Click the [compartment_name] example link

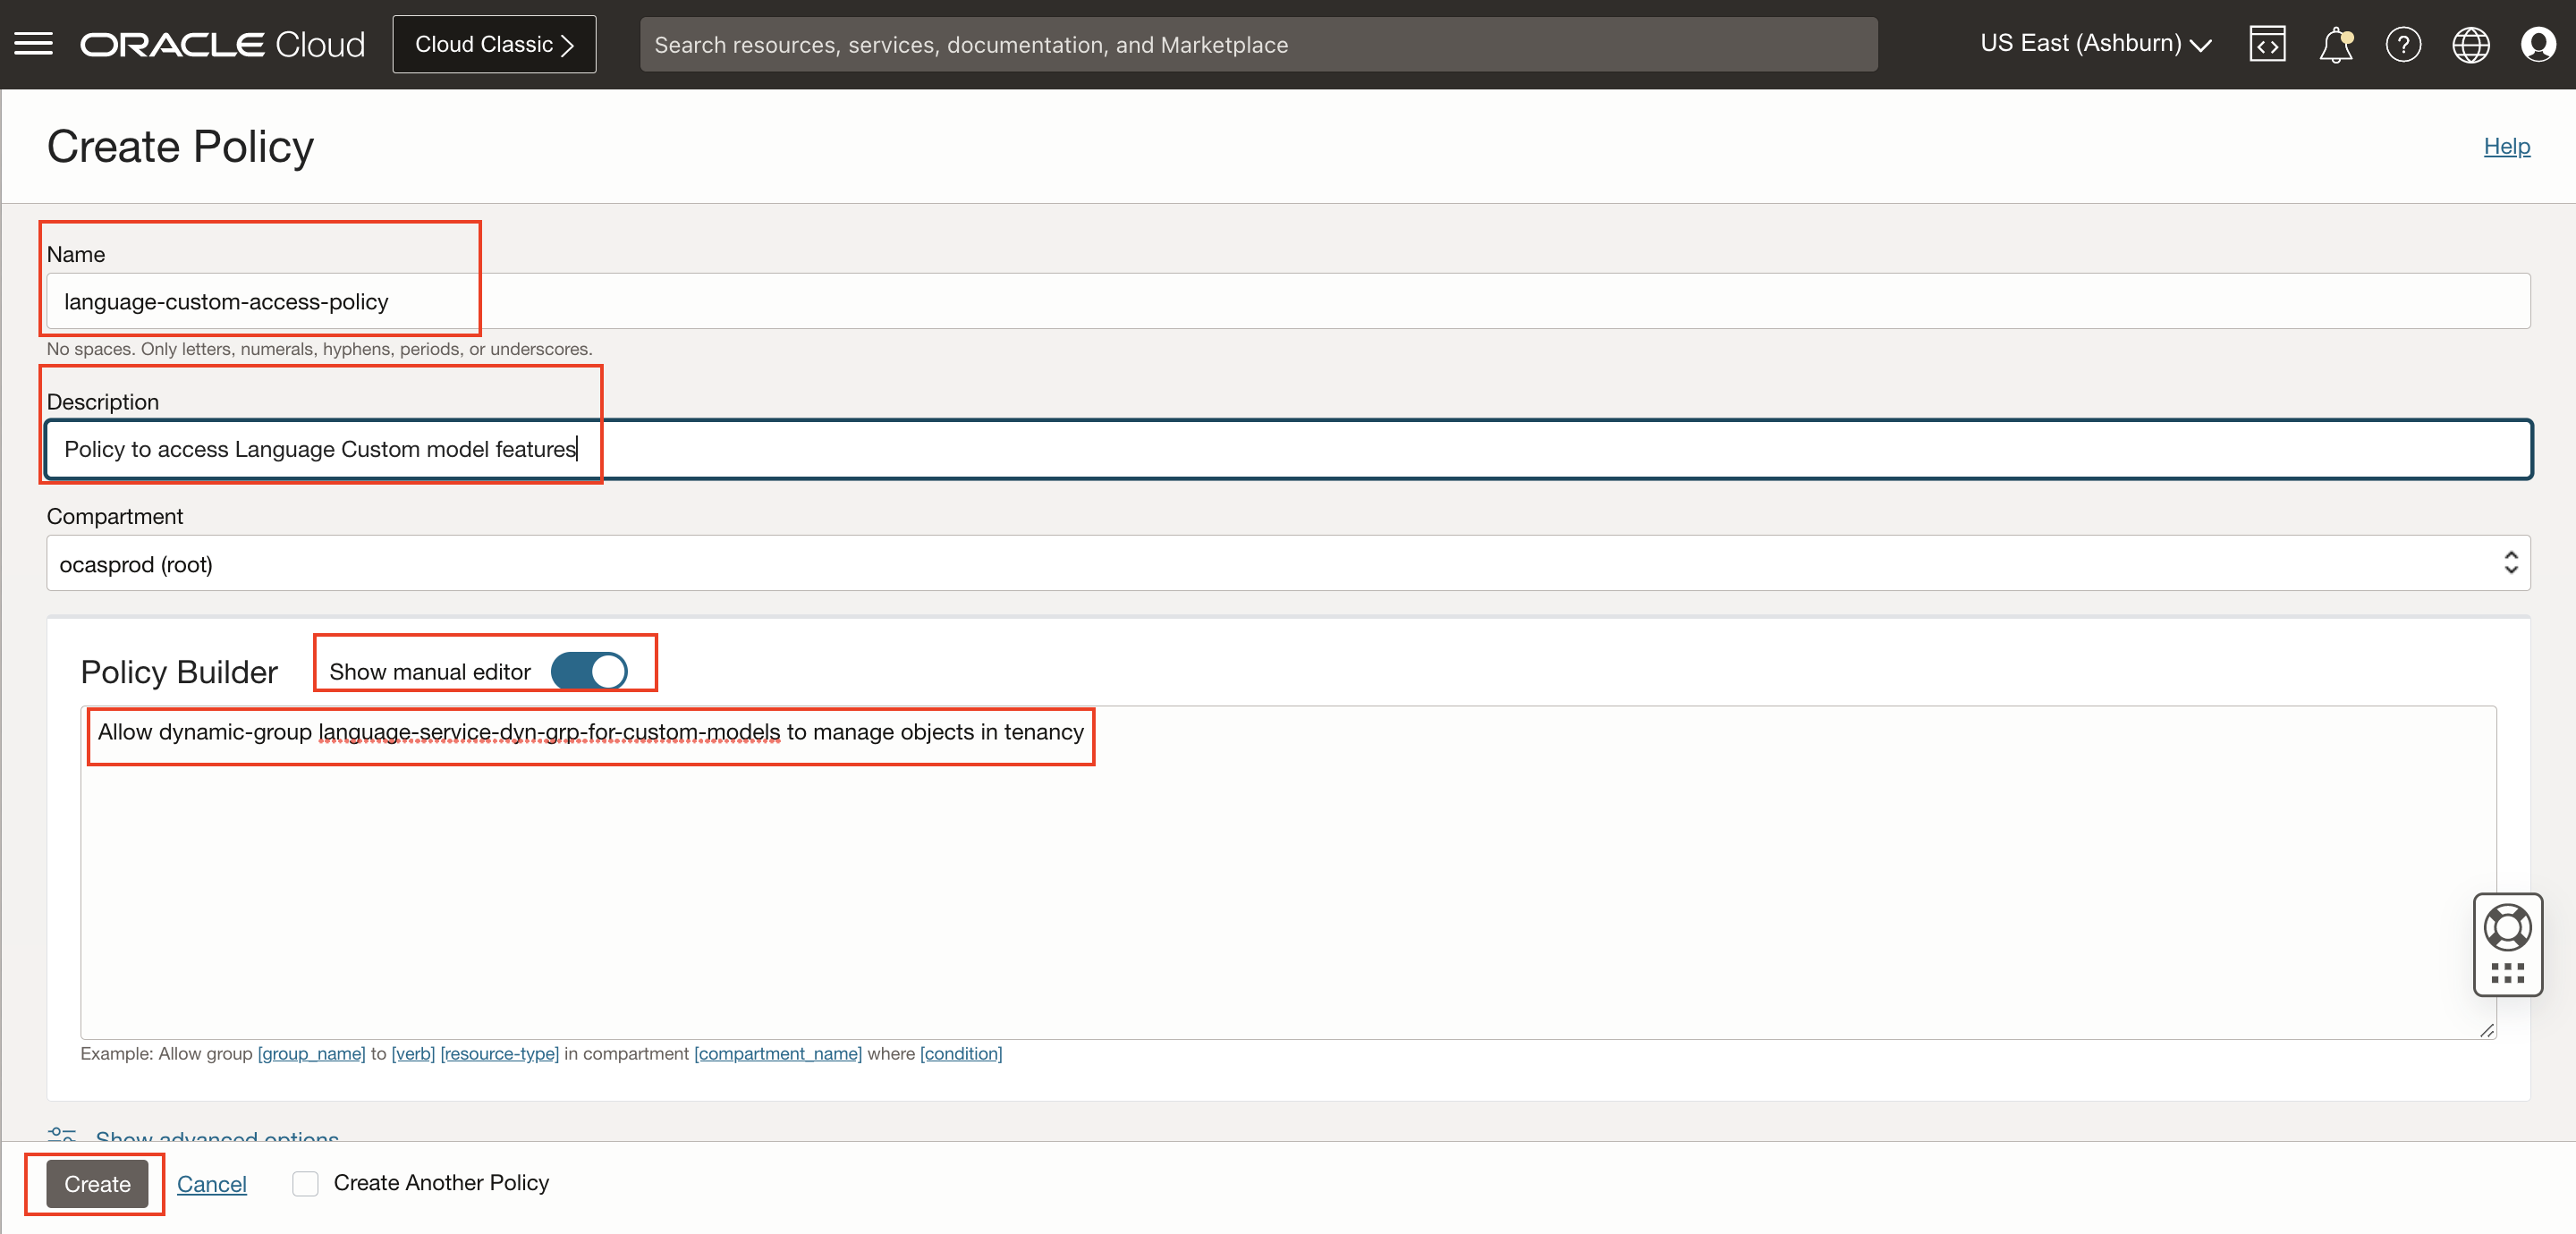[x=778, y=1053]
